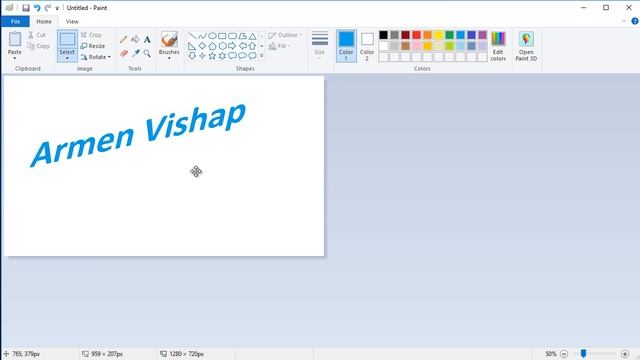Choose the Right triangle shape
Viewport: 640px width, 360px height.
pos(192,46)
